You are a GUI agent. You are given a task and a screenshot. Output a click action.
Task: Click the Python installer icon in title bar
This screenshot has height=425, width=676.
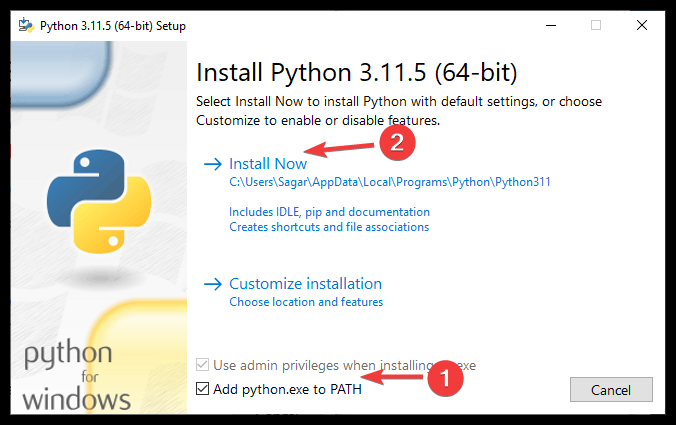[x=26, y=25]
